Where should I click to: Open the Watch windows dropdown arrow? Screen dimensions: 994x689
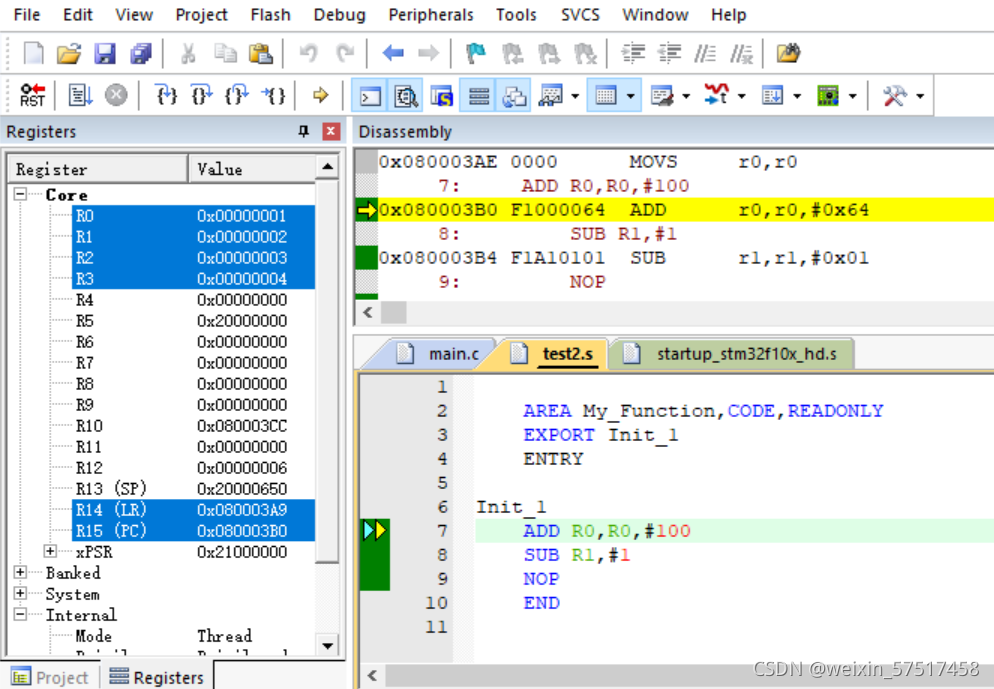(x=575, y=96)
